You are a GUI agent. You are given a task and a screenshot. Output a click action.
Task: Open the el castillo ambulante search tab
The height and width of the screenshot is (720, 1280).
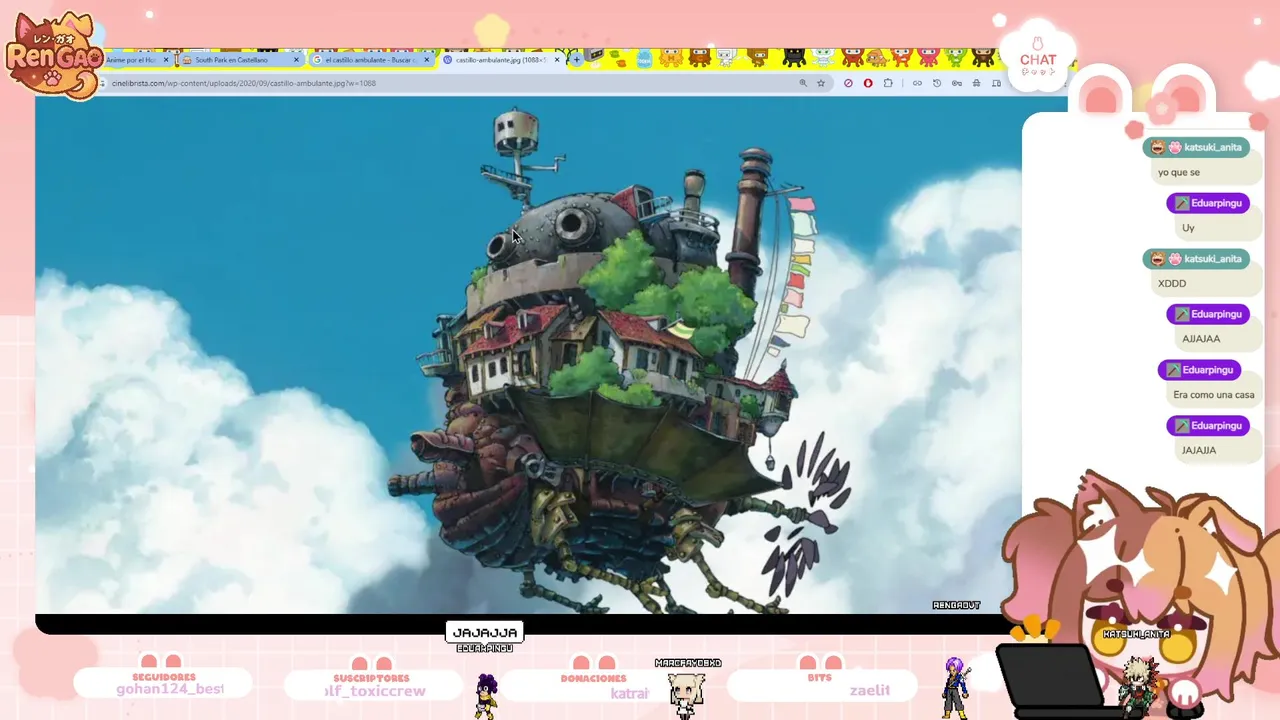[369, 60]
